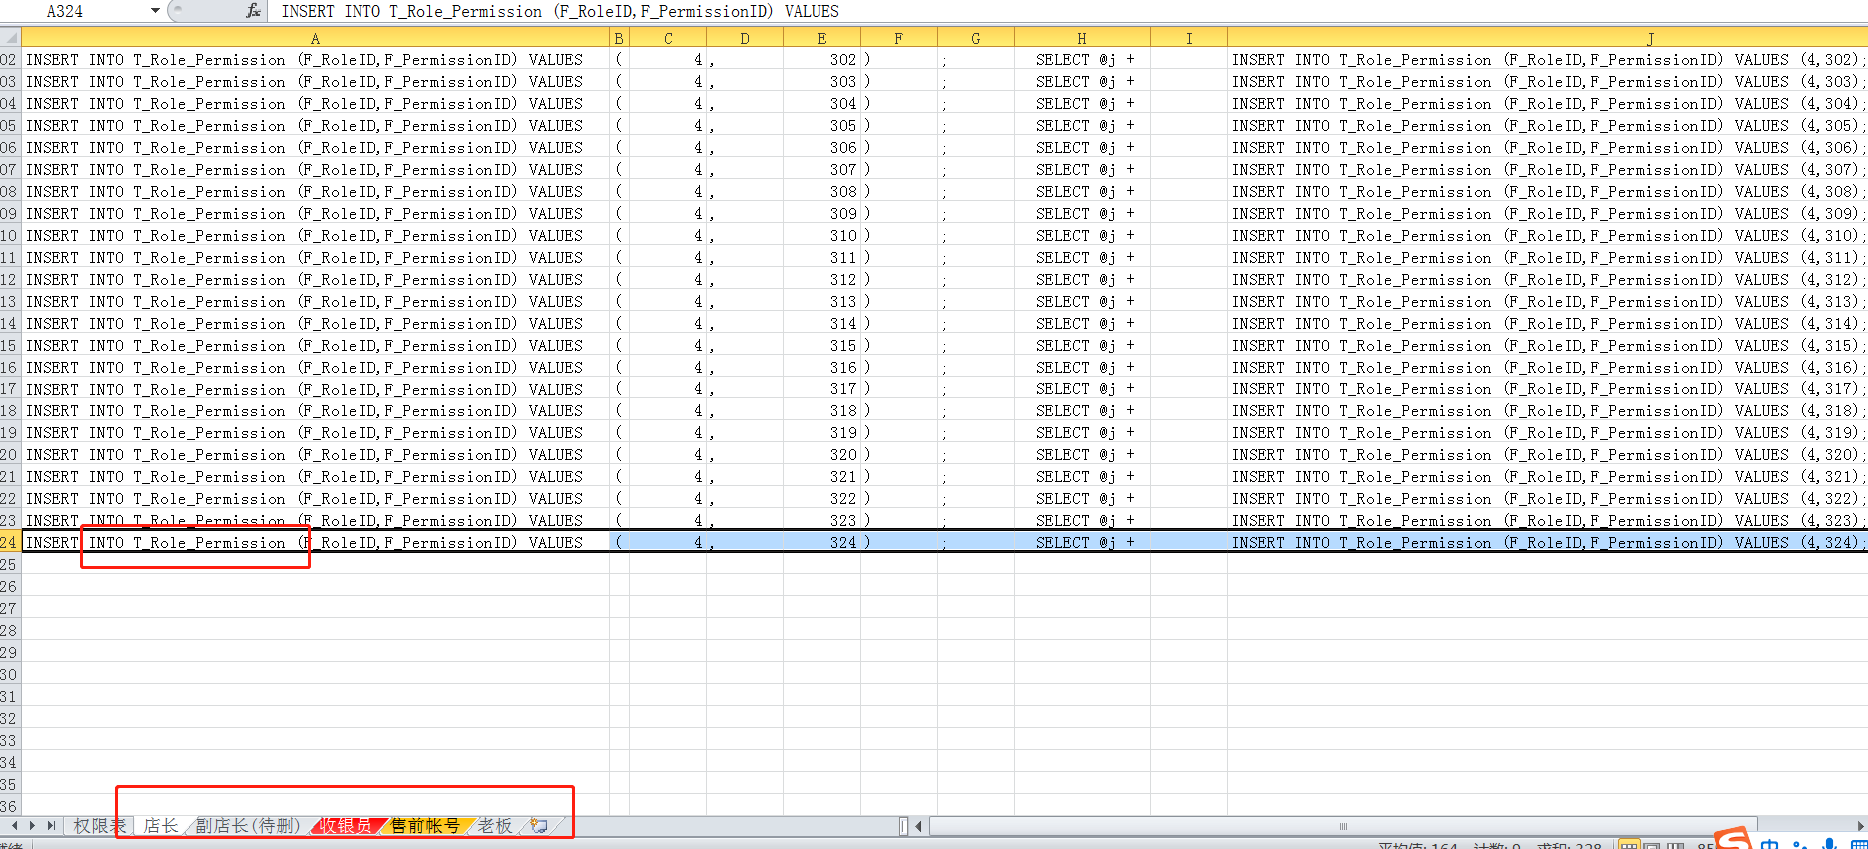Click the column C value 4 in the 312 row

[x=668, y=280]
